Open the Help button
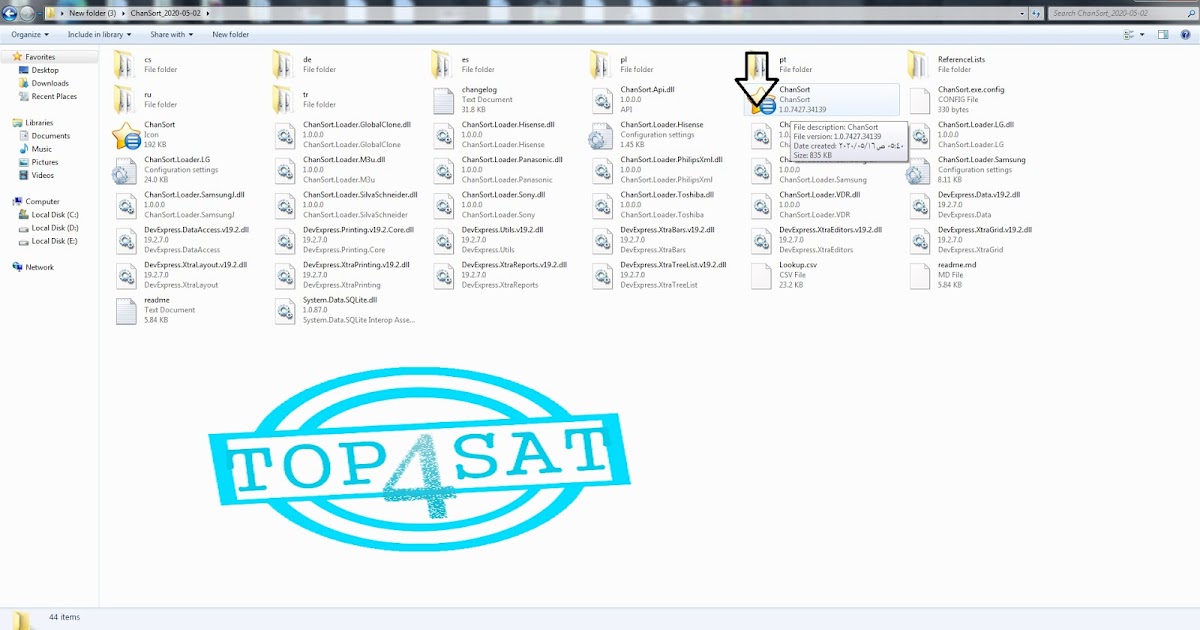The width and height of the screenshot is (1200, 630). 1185,34
